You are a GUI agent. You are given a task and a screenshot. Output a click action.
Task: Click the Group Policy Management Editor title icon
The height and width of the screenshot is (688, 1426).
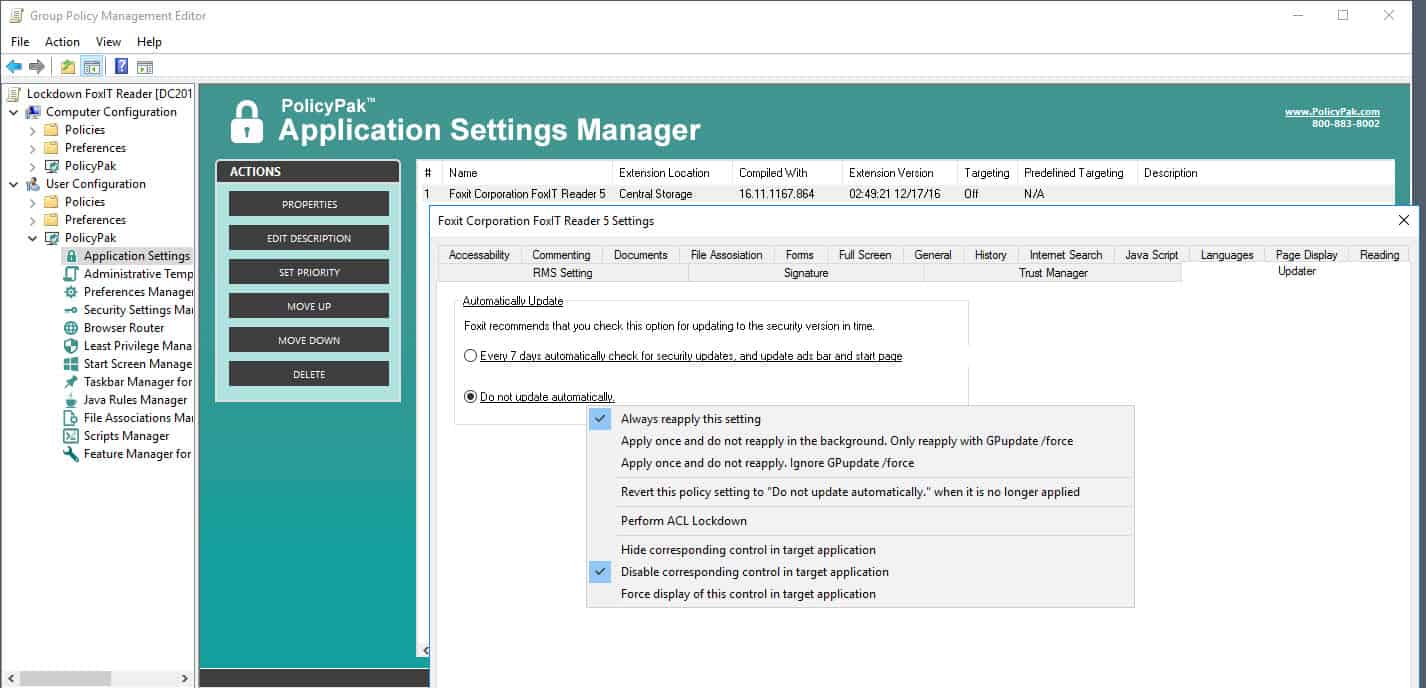[14, 15]
